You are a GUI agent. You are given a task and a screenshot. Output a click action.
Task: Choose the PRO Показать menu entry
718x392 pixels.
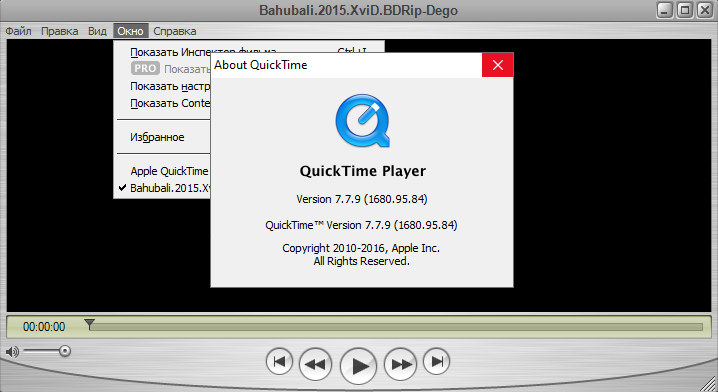pyautogui.click(x=163, y=69)
